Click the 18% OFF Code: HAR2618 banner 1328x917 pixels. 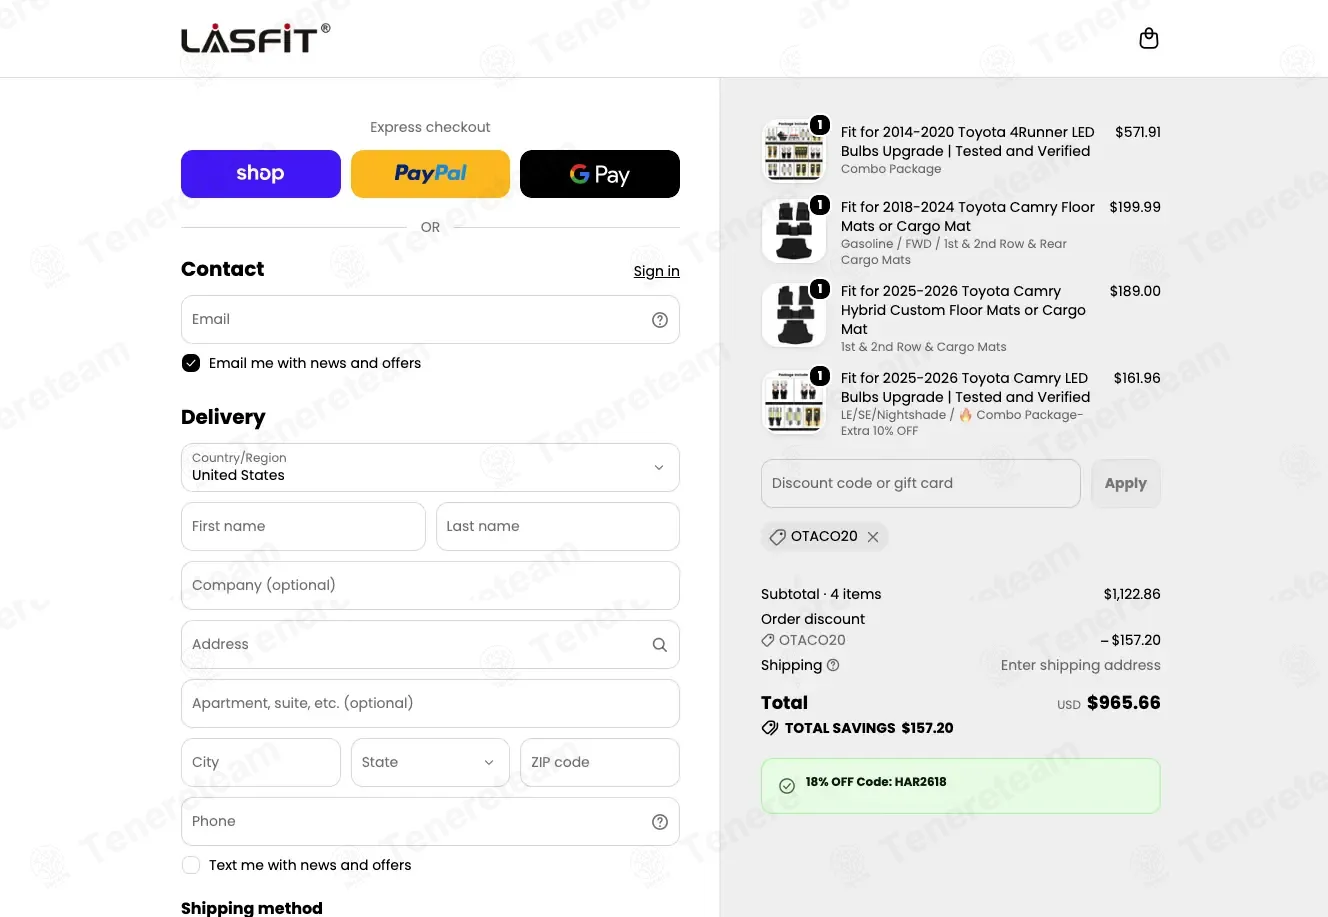[x=961, y=786]
